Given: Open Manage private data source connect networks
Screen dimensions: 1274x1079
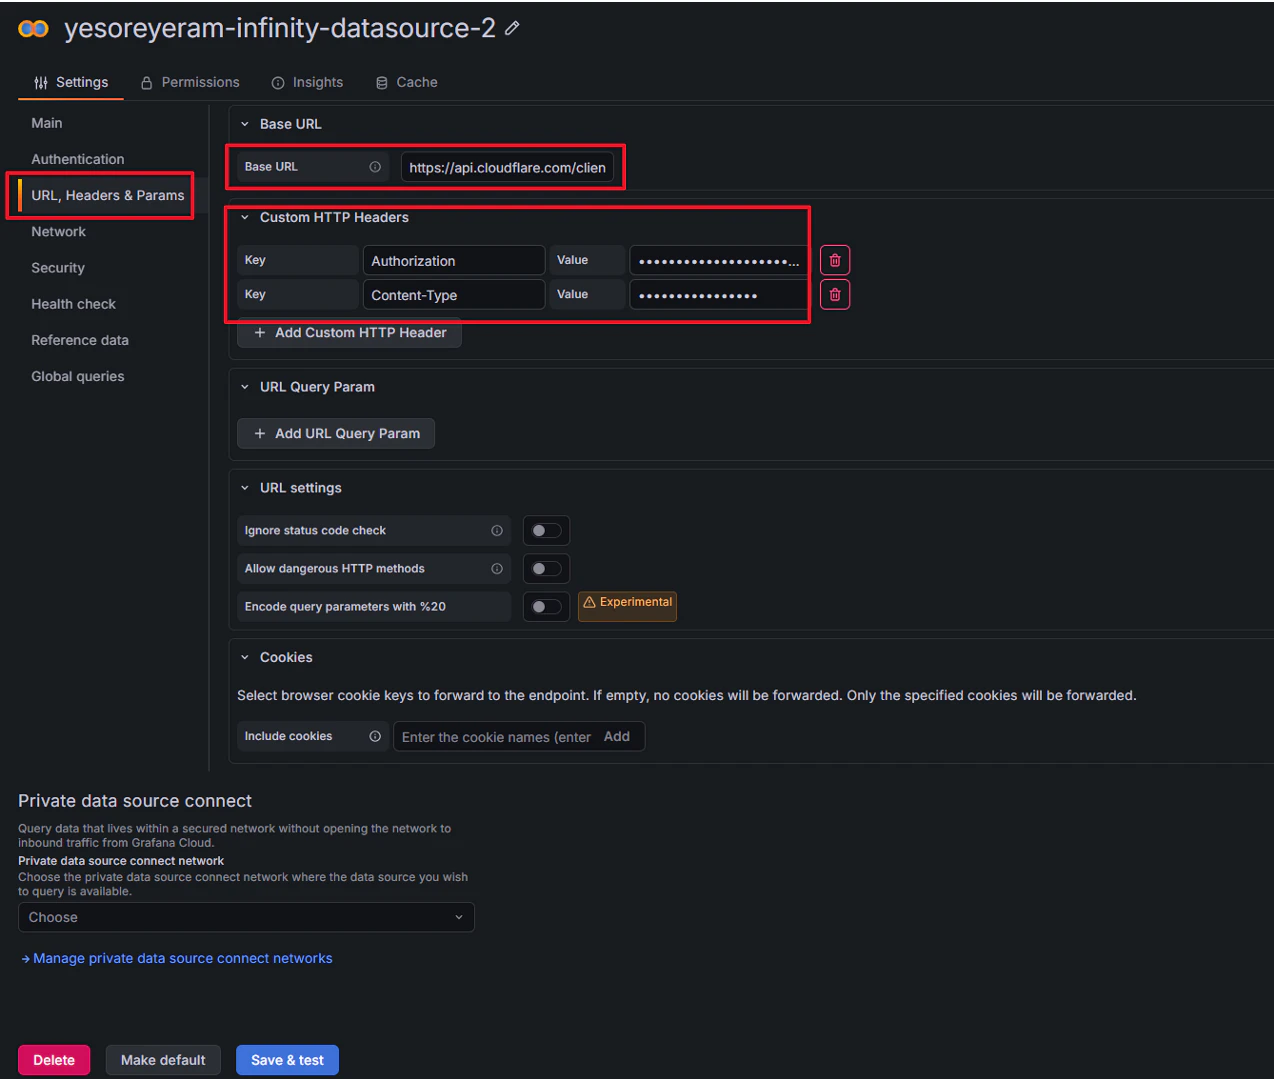Looking at the screenshot, I should (177, 958).
